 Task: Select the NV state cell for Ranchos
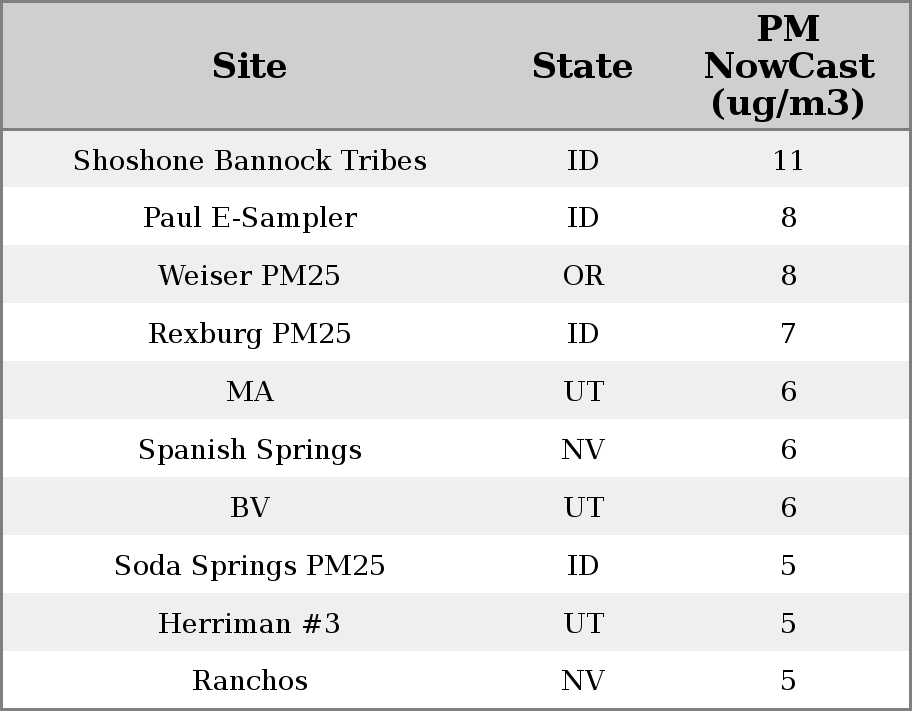click(x=583, y=681)
